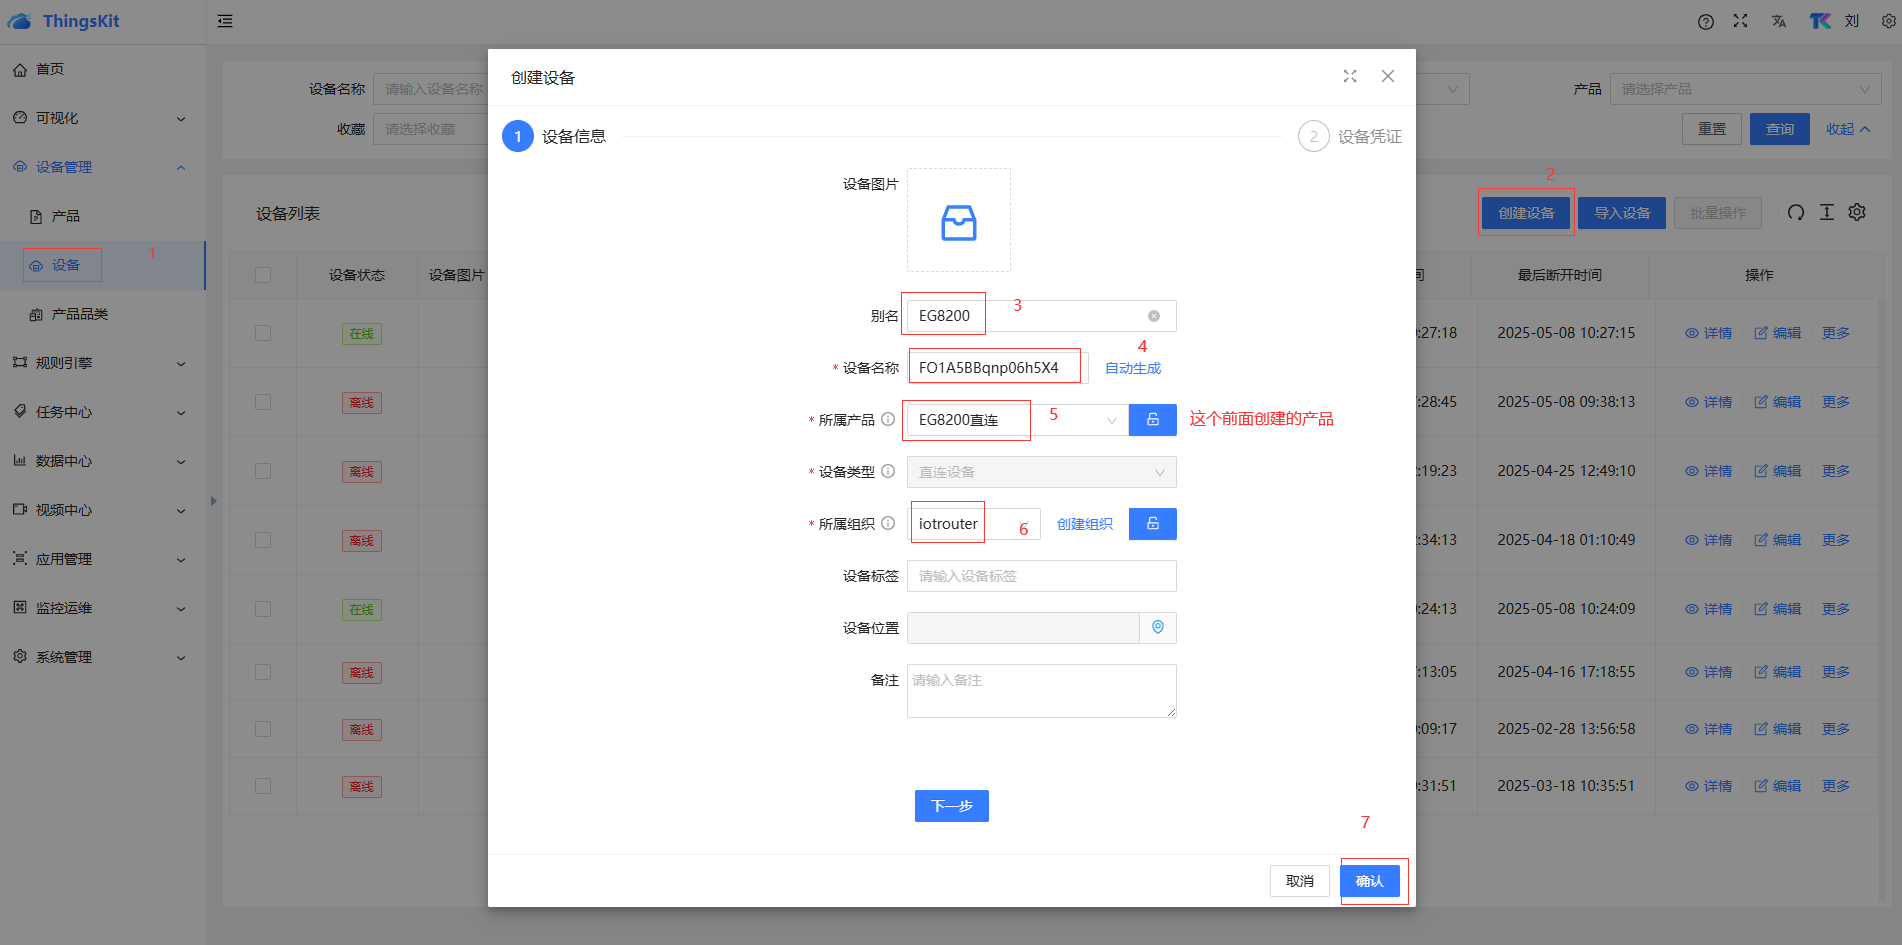
Task: Check the second device row checkbox
Action: pos(263,402)
